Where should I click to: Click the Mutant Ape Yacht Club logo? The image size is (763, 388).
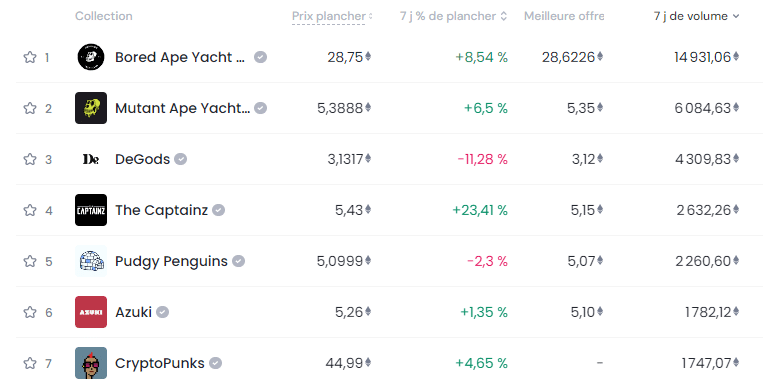(91, 108)
